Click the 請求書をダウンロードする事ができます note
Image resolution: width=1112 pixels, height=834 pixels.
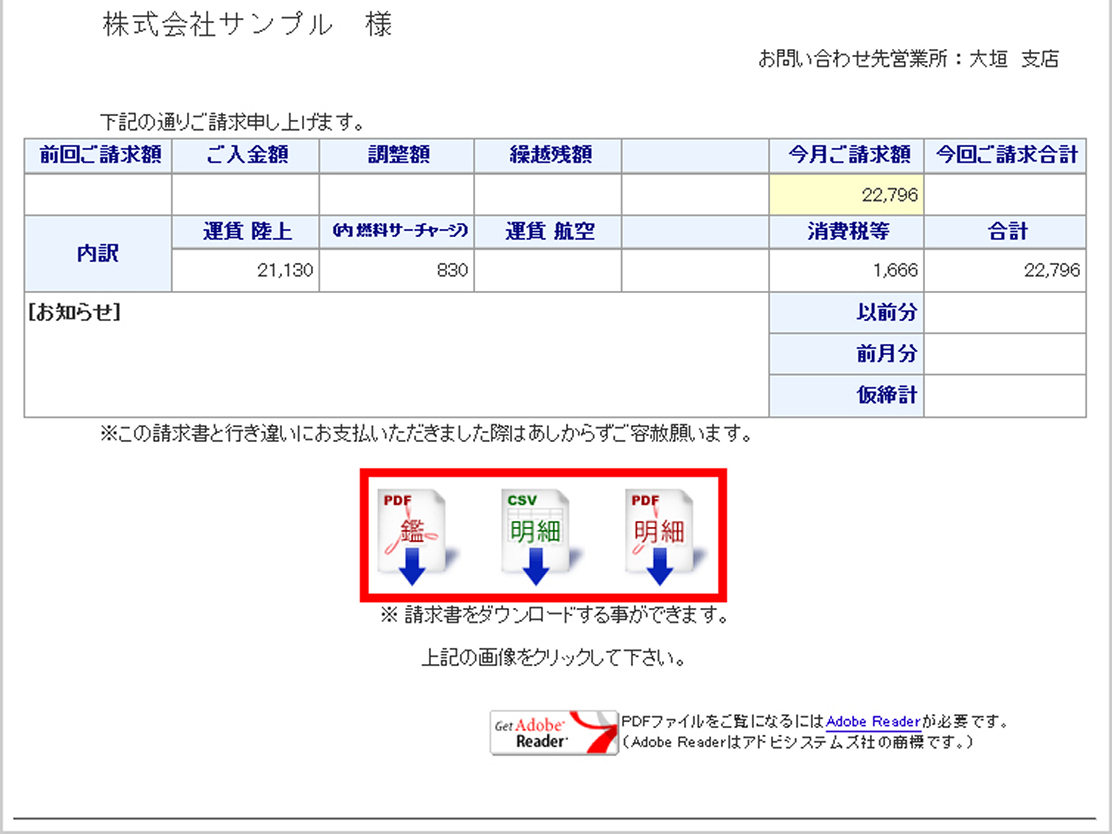[555, 615]
